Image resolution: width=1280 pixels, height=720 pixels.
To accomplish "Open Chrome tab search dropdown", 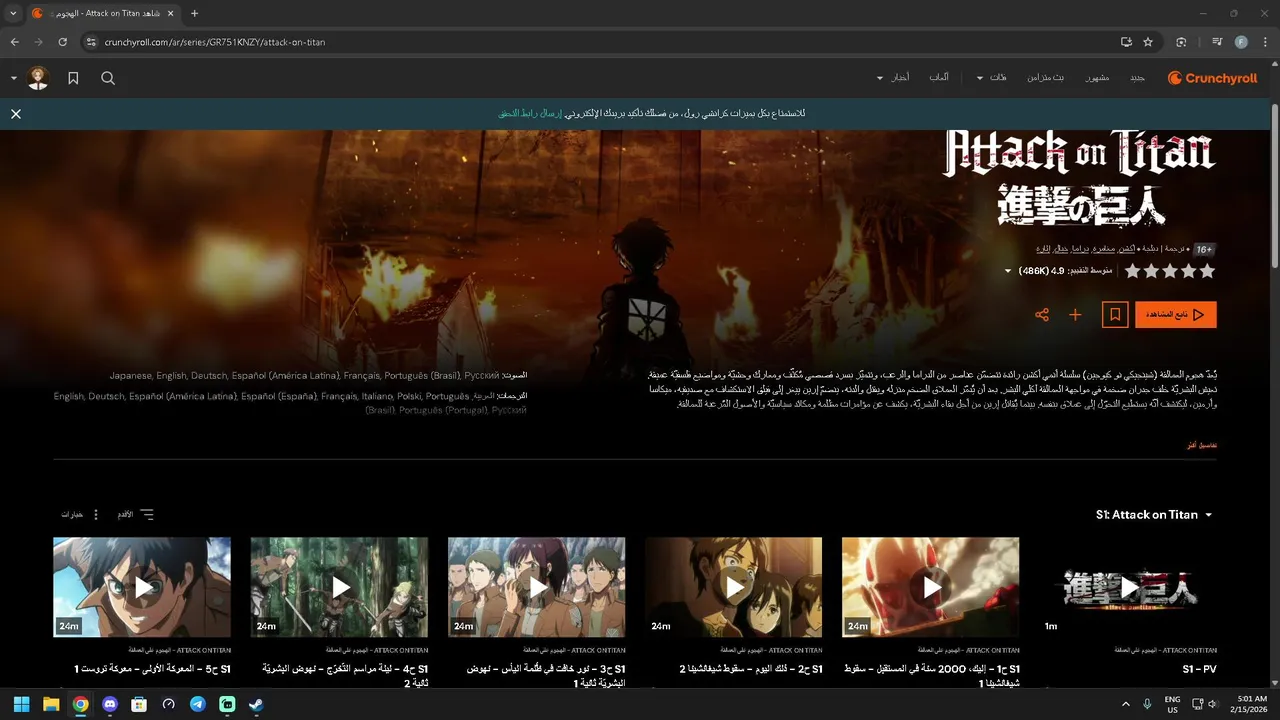I will [x=13, y=13].
